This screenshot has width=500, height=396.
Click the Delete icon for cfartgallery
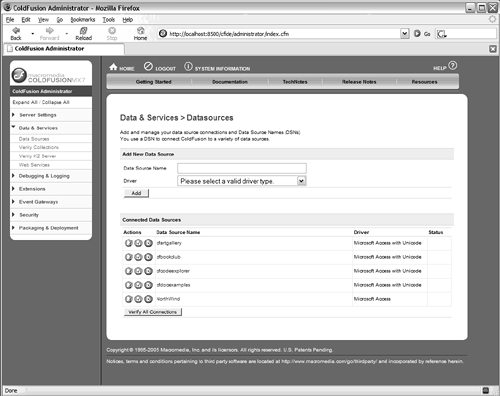148,243
